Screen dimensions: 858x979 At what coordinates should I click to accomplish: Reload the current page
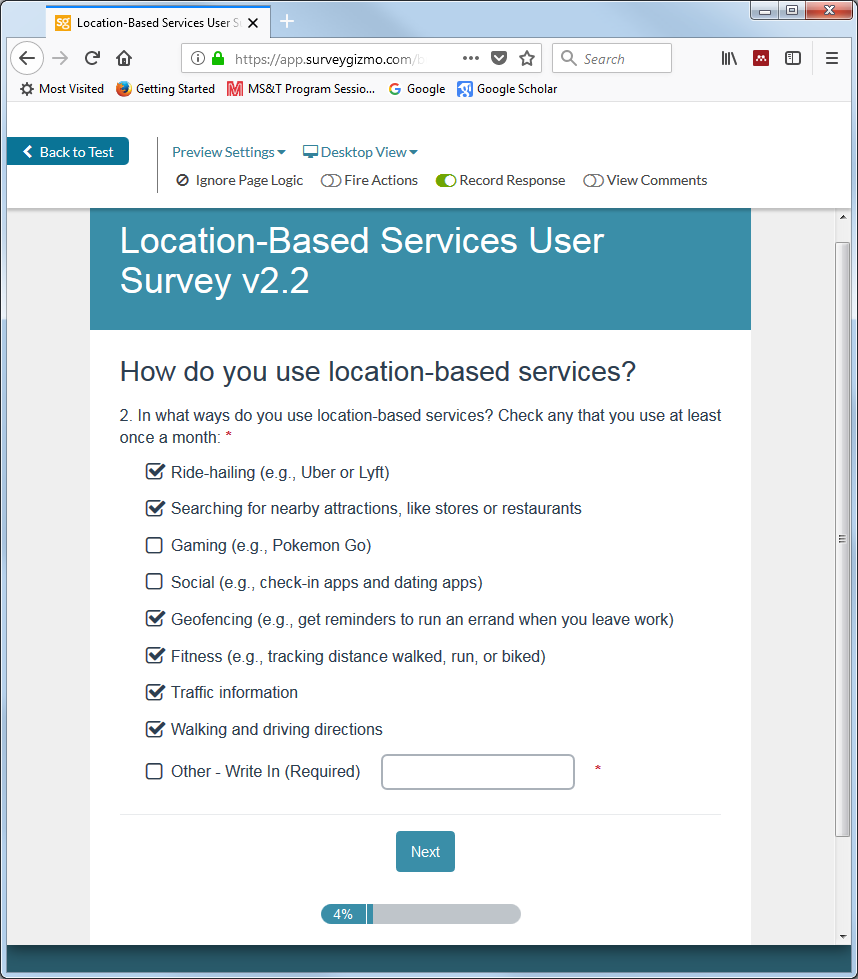click(92, 58)
